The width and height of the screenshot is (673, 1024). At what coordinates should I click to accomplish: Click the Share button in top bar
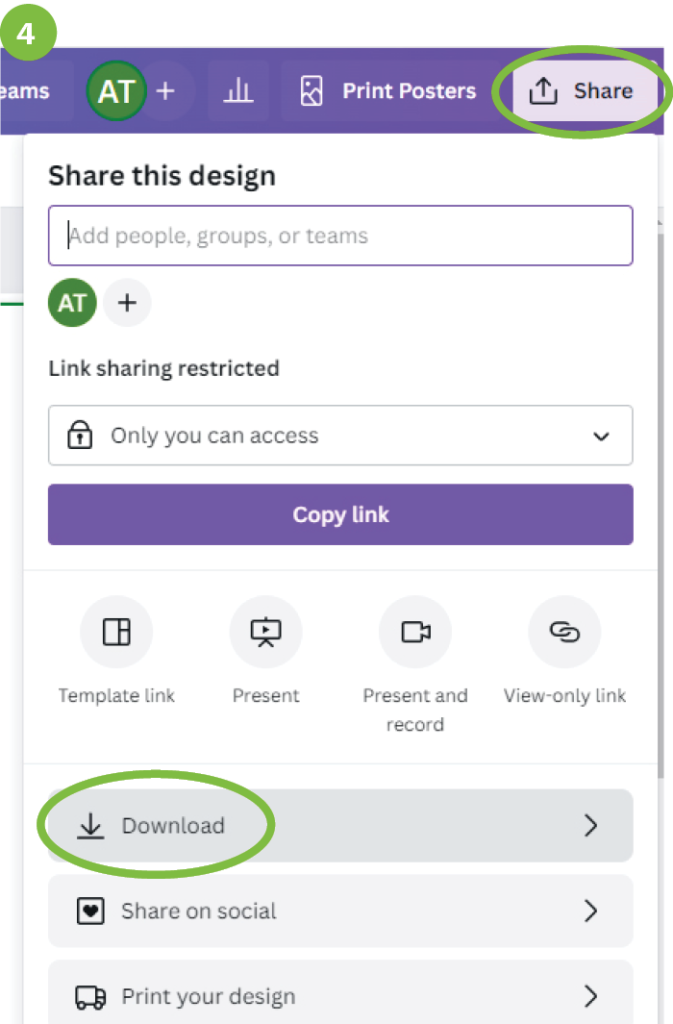582,91
